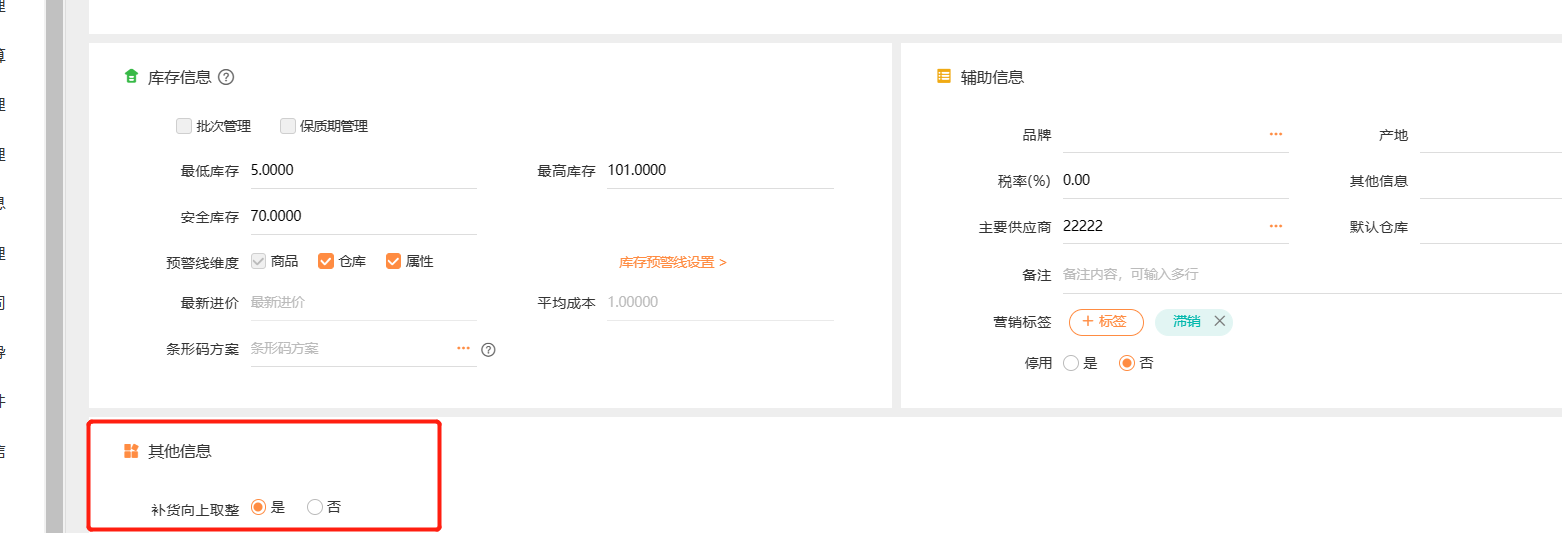Image resolution: width=1562 pixels, height=533 pixels.
Task: Click the 最新进价 input field
Action: click(x=363, y=302)
